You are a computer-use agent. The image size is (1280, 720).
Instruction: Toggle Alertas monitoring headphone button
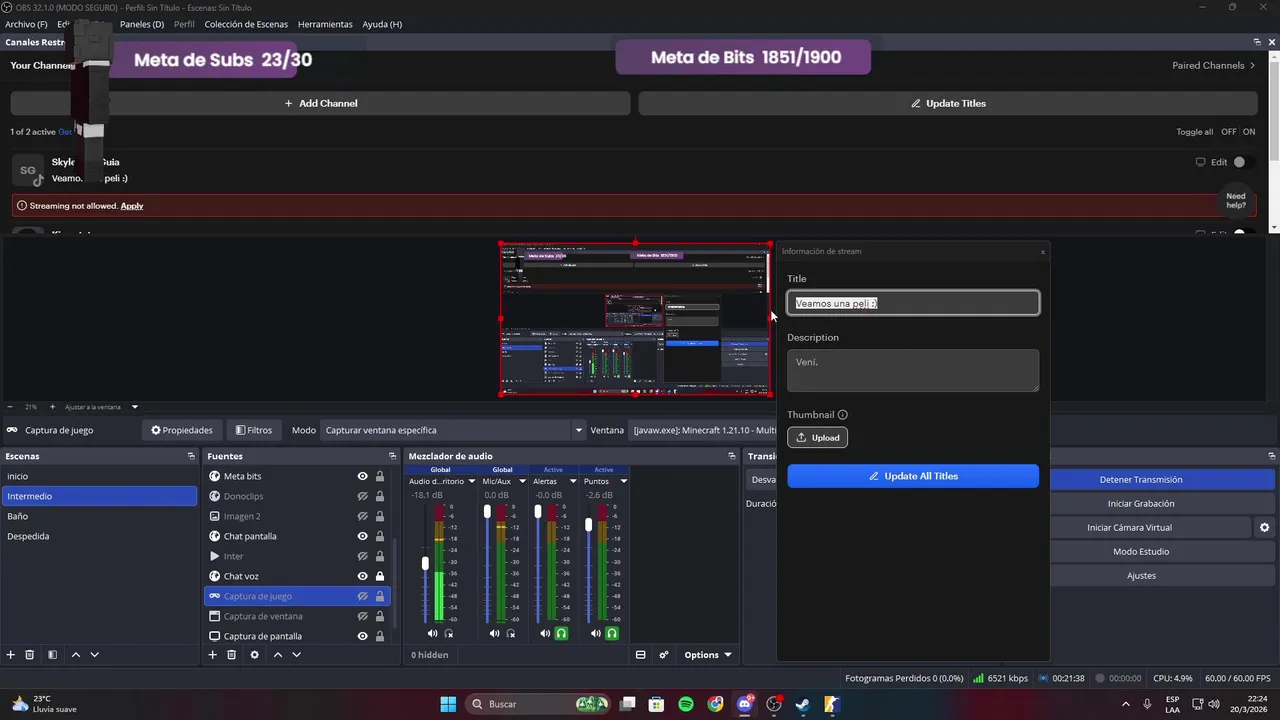pyautogui.click(x=562, y=633)
